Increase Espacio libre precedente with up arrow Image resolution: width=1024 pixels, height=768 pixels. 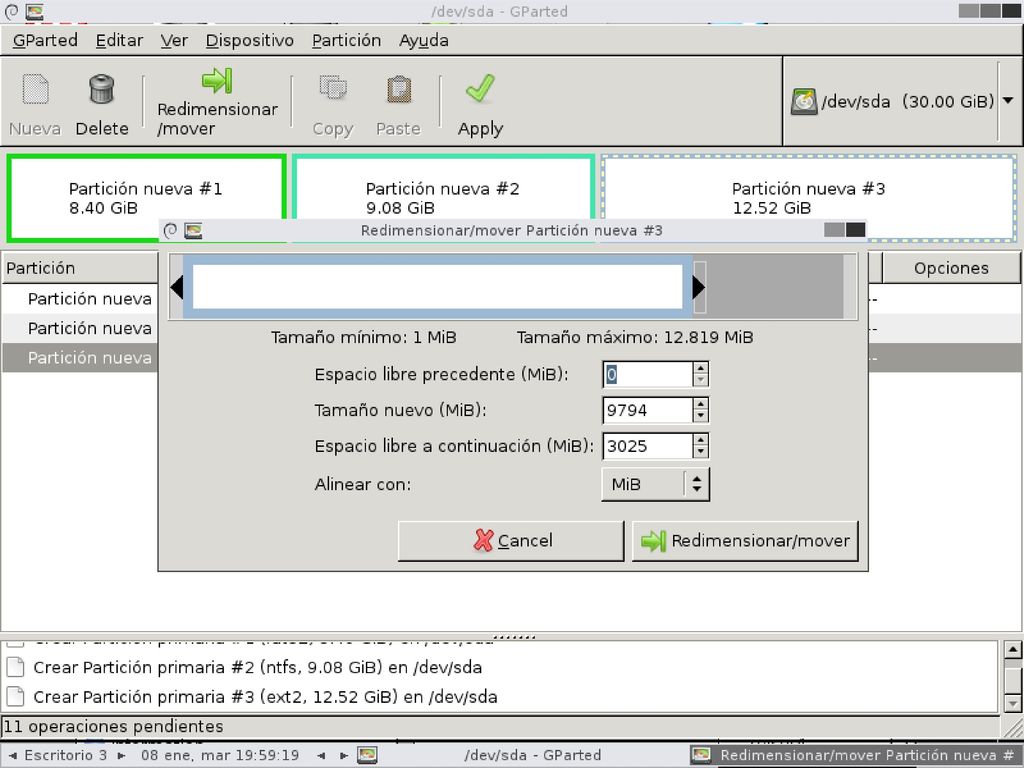pyautogui.click(x=701, y=368)
